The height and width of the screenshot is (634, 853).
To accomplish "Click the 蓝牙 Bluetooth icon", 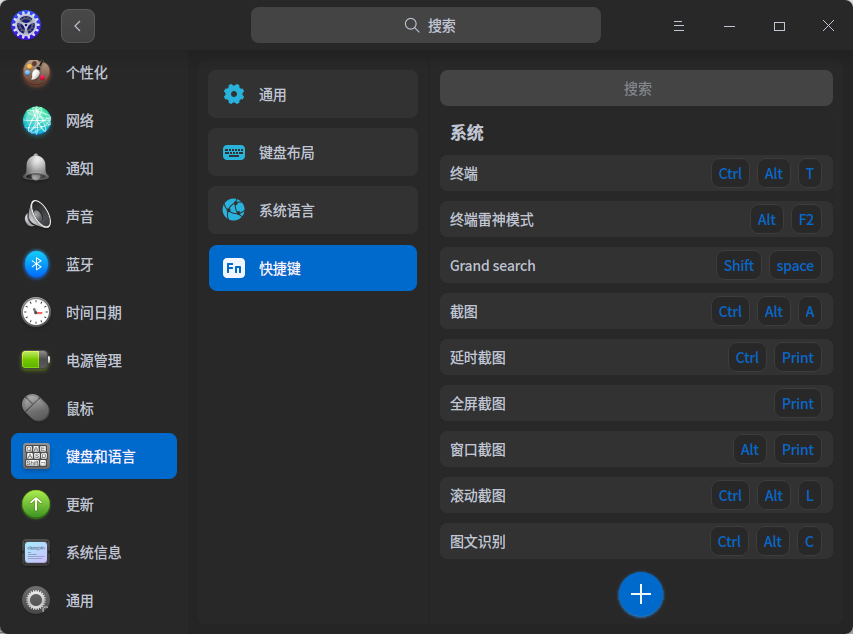I will tap(36, 264).
